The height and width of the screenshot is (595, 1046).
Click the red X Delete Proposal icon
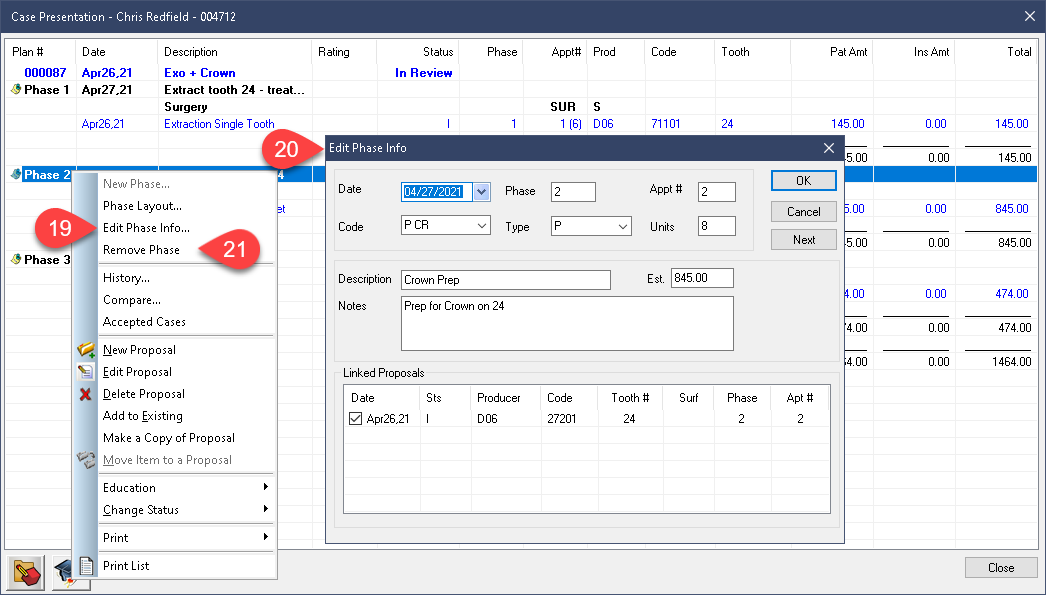pyautogui.click(x=85, y=394)
